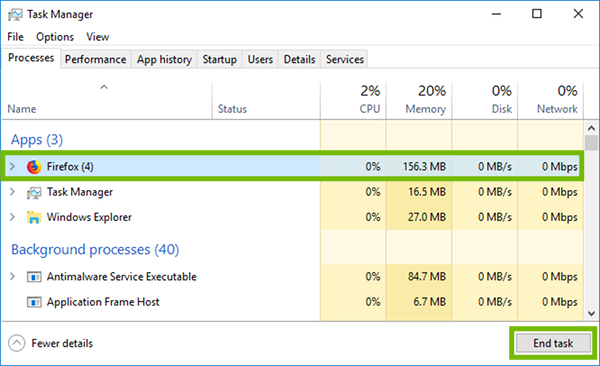This screenshot has width=600, height=366.
Task: Sort by the Disk column header
Action: click(485, 101)
